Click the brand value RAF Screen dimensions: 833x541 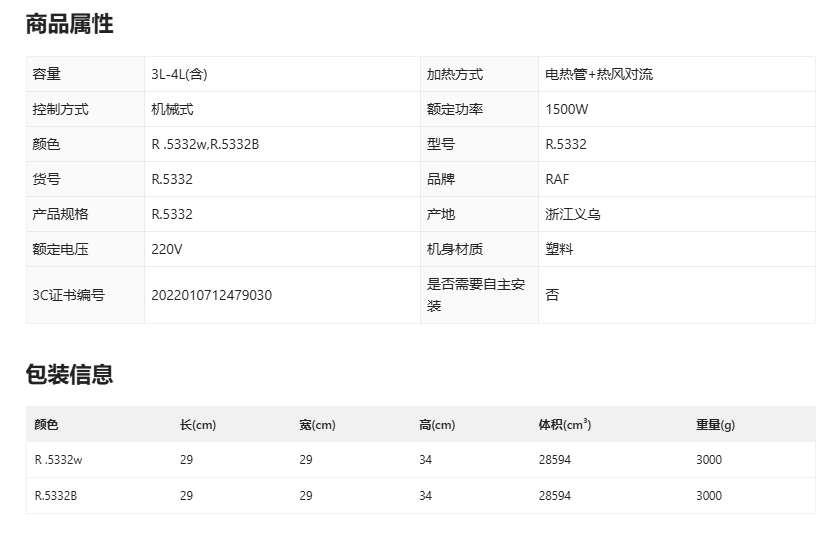557,179
